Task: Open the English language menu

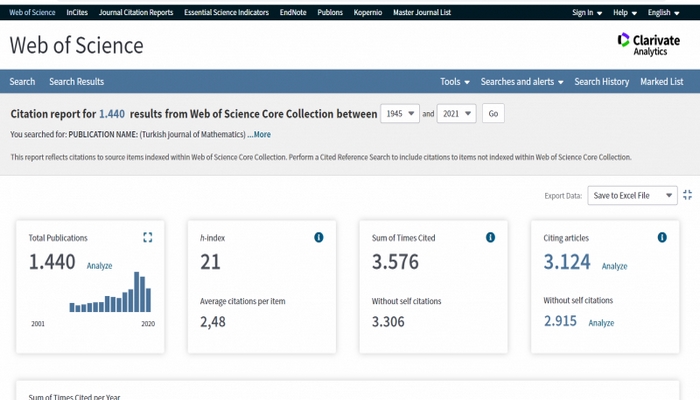Action: pyautogui.click(x=663, y=13)
